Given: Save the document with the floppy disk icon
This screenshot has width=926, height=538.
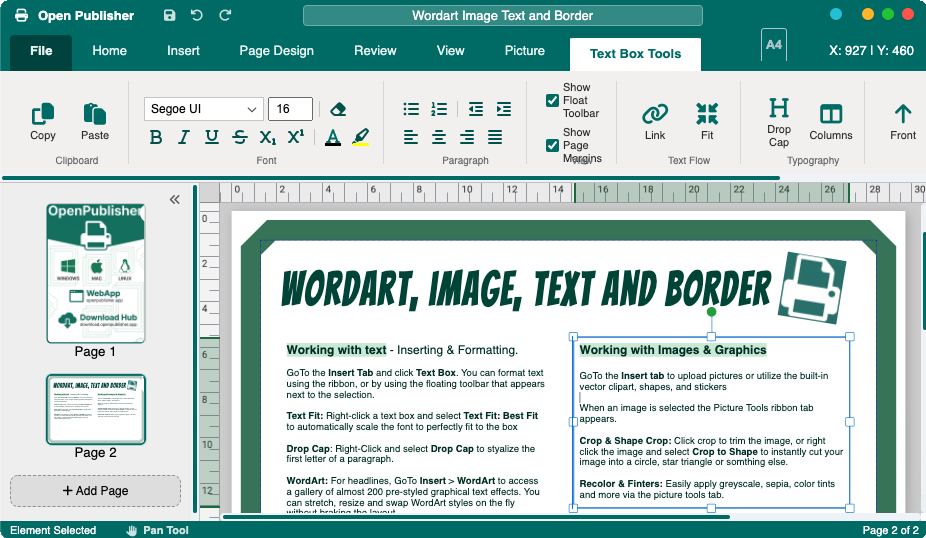Looking at the screenshot, I should (x=169, y=15).
